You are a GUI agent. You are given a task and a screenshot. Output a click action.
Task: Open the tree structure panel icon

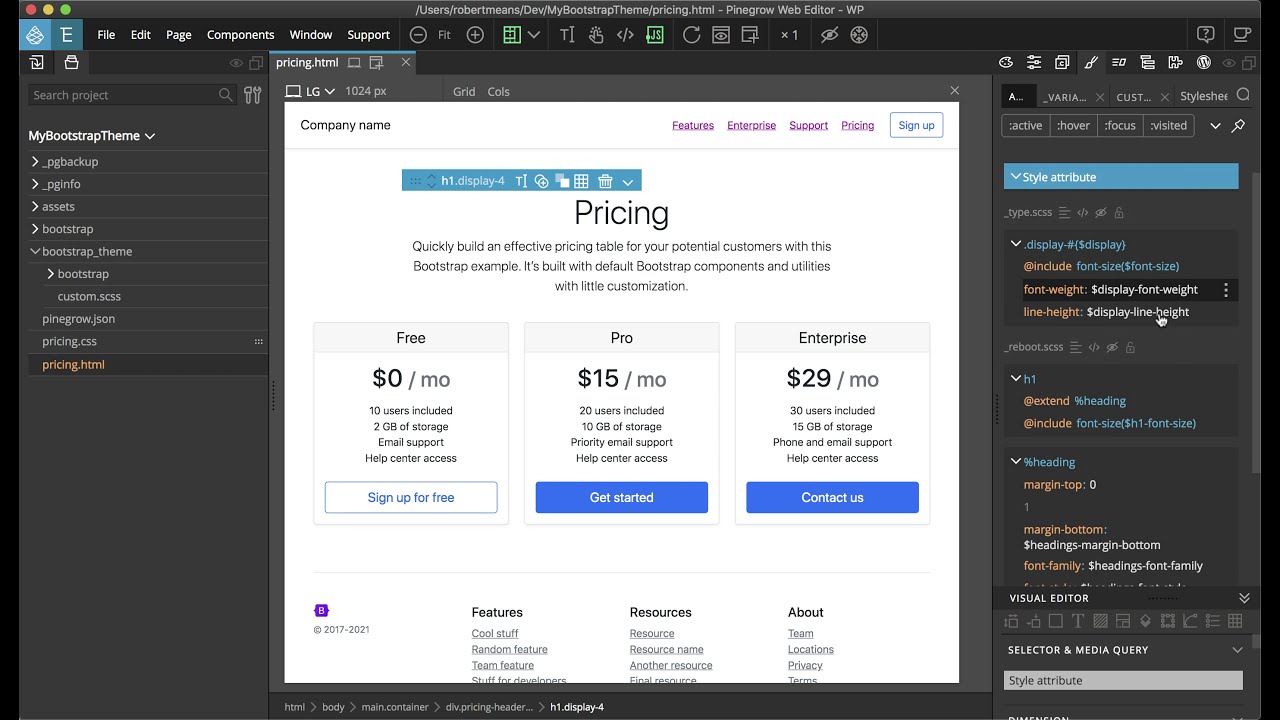pos(1147,62)
